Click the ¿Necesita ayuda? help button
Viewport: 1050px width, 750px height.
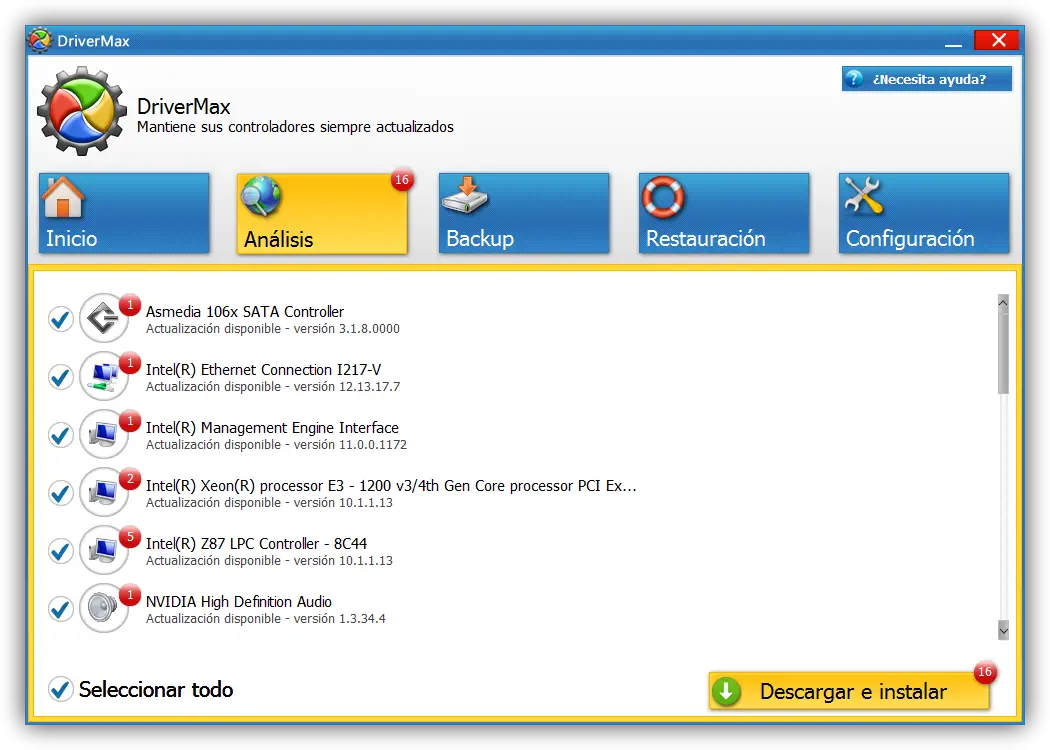click(x=927, y=79)
